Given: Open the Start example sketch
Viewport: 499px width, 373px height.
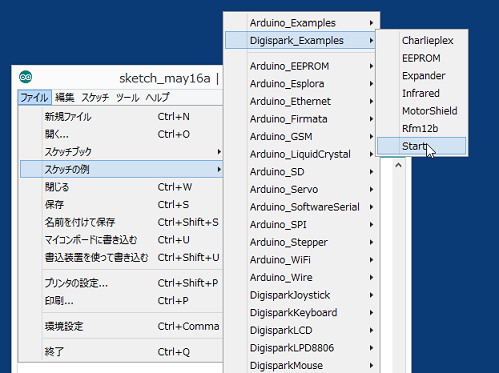Looking at the screenshot, I should 422,146.
